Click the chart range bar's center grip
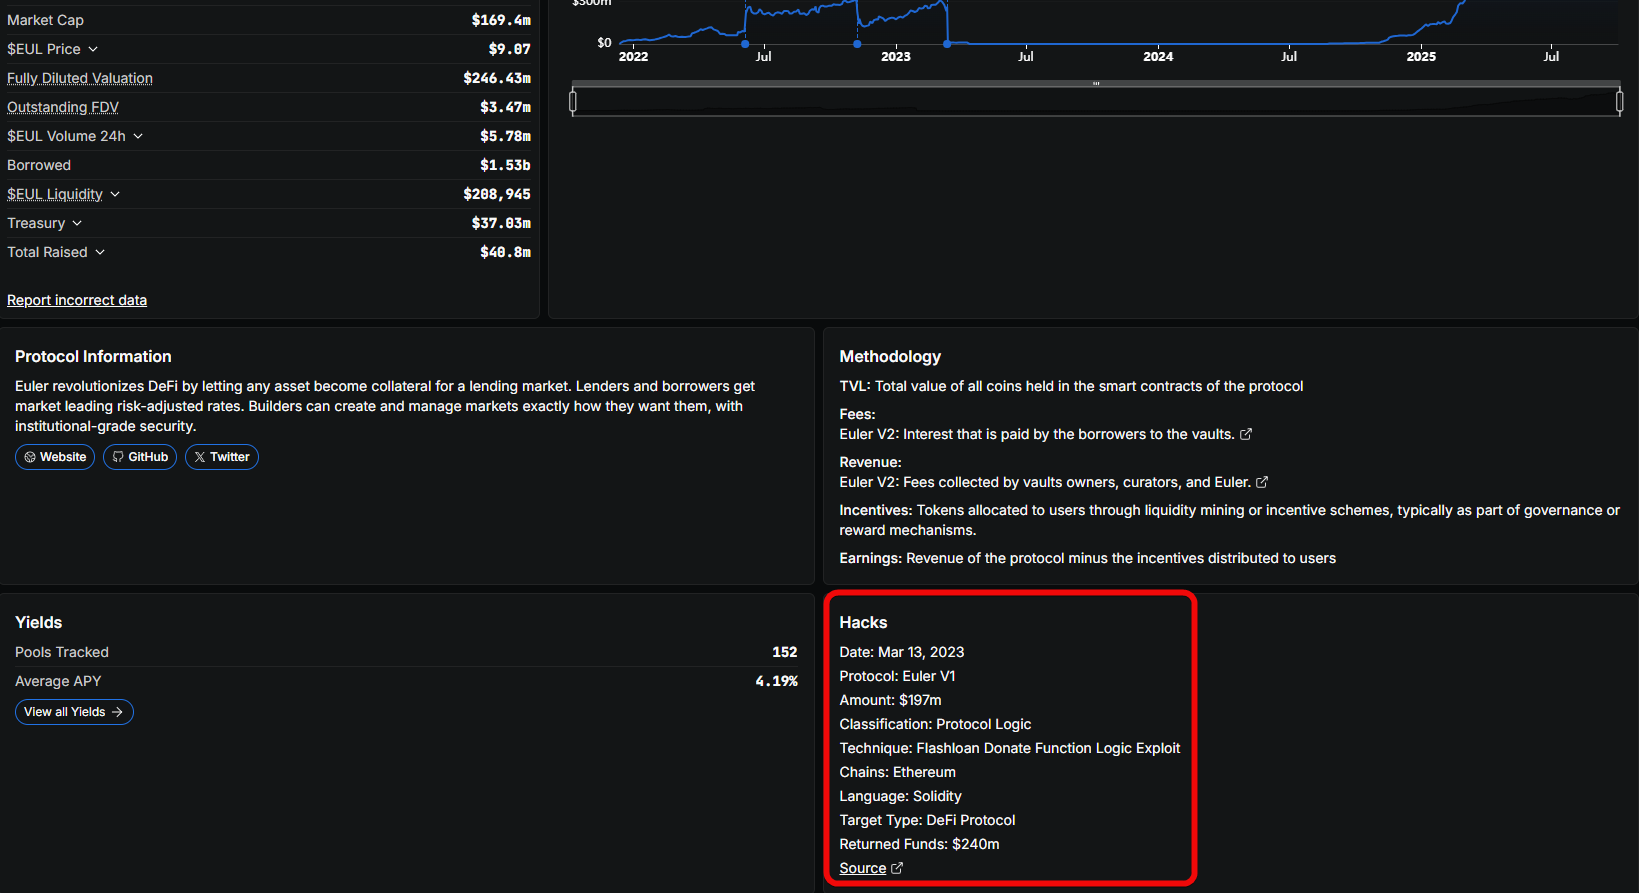Image resolution: width=1639 pixels, height=893 pixels. click(x=1096, y=84)
